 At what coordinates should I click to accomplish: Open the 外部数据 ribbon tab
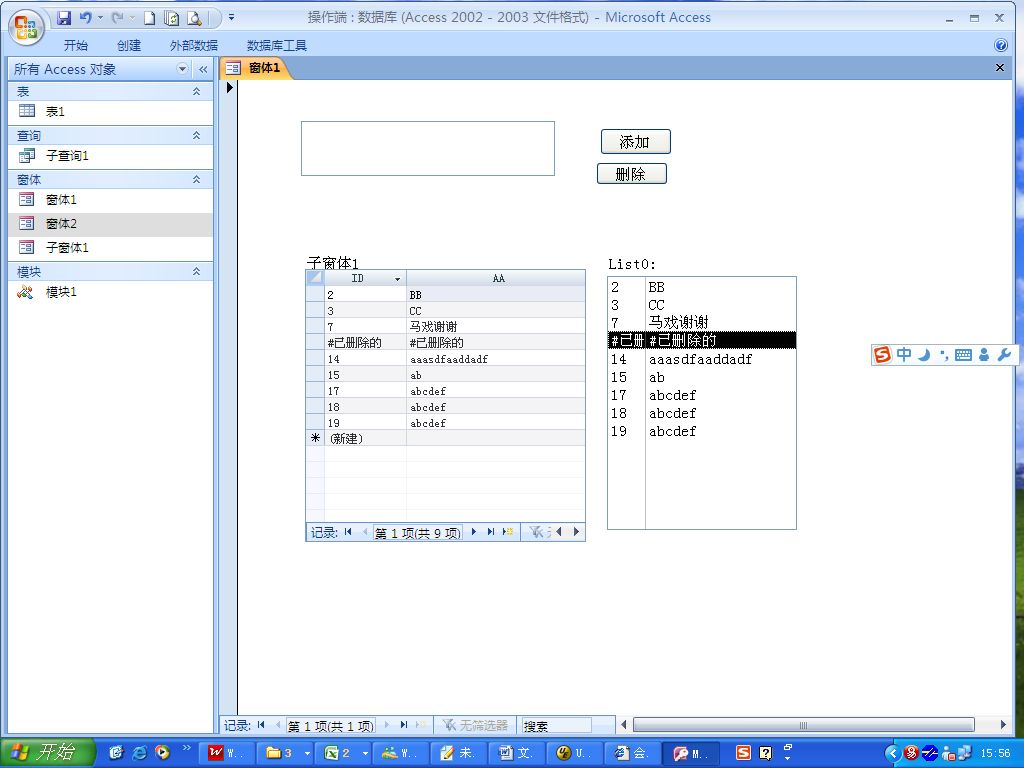(193, 45)
